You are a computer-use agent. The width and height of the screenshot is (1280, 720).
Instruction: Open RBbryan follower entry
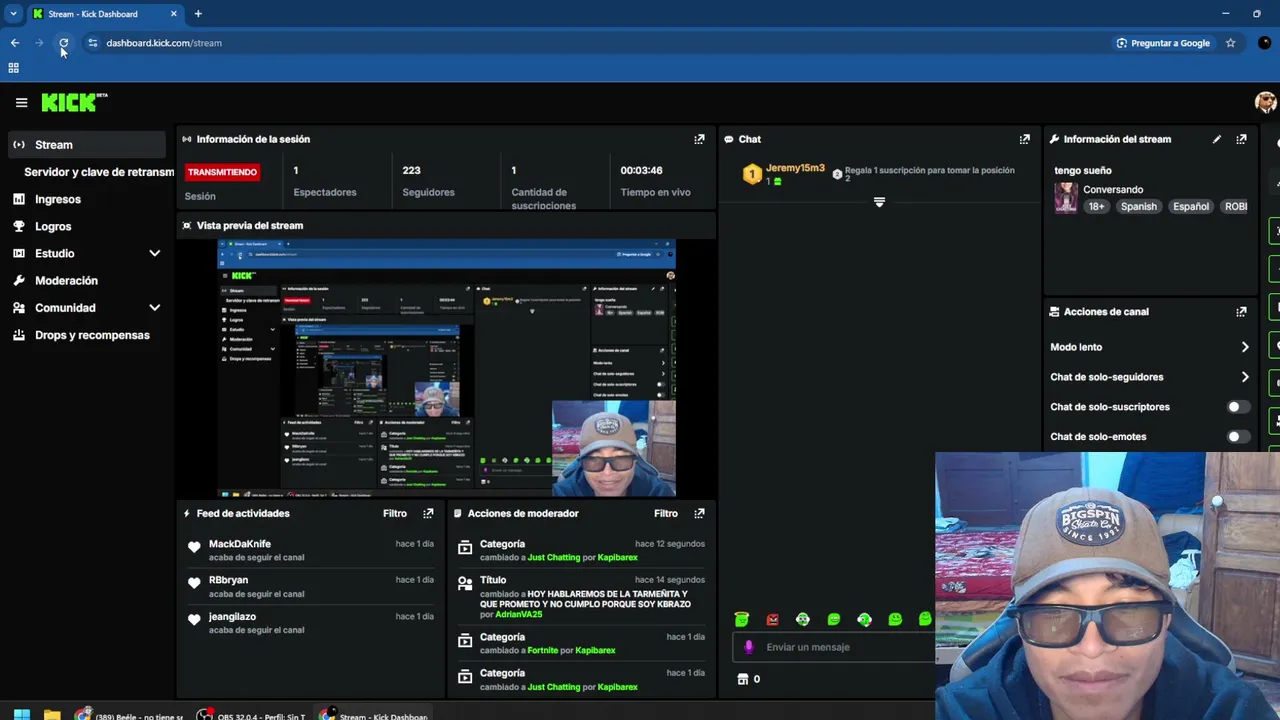tap(310, 586)
